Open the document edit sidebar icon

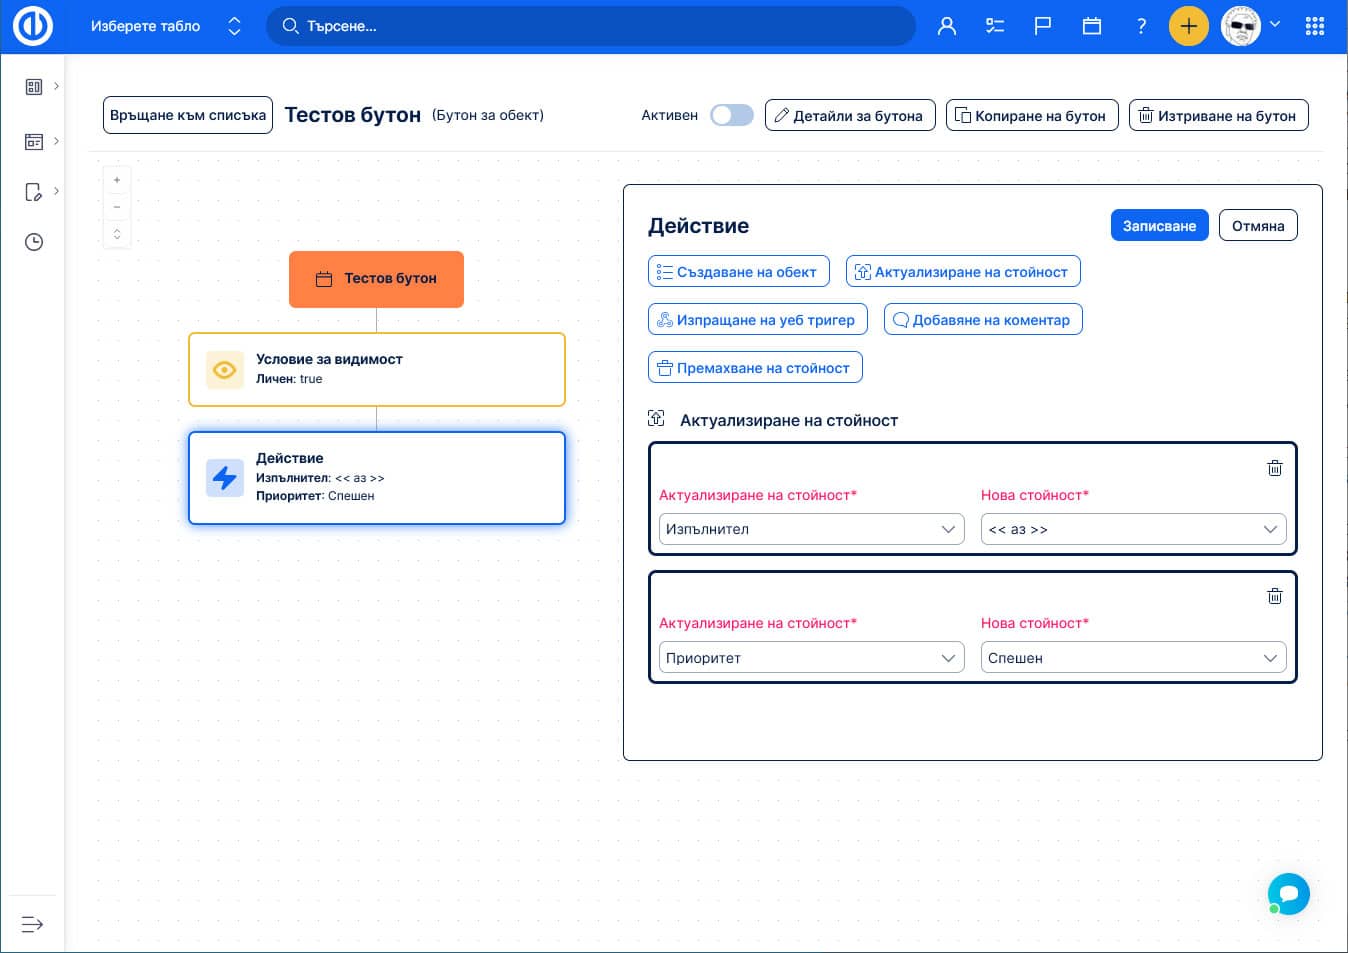(x=34, y=192)
